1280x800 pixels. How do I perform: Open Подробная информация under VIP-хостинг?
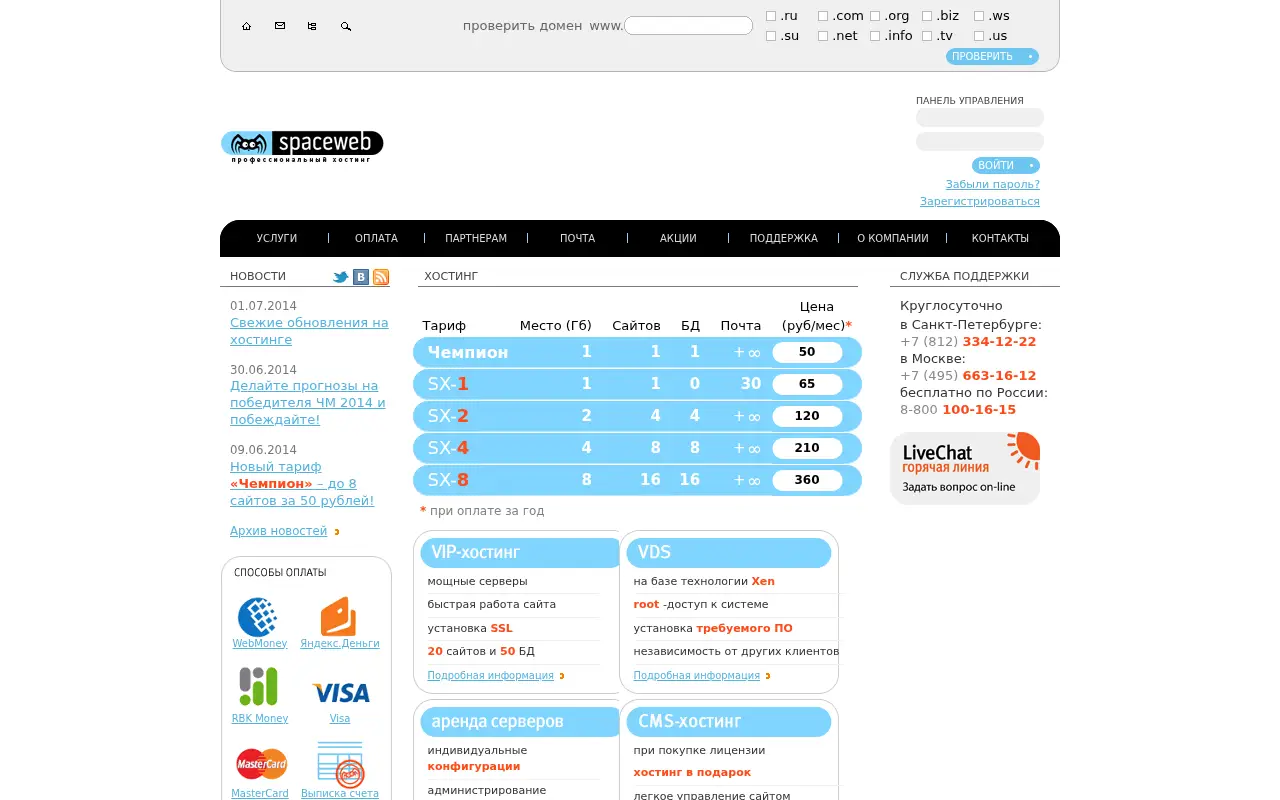[x=491, y=676]
